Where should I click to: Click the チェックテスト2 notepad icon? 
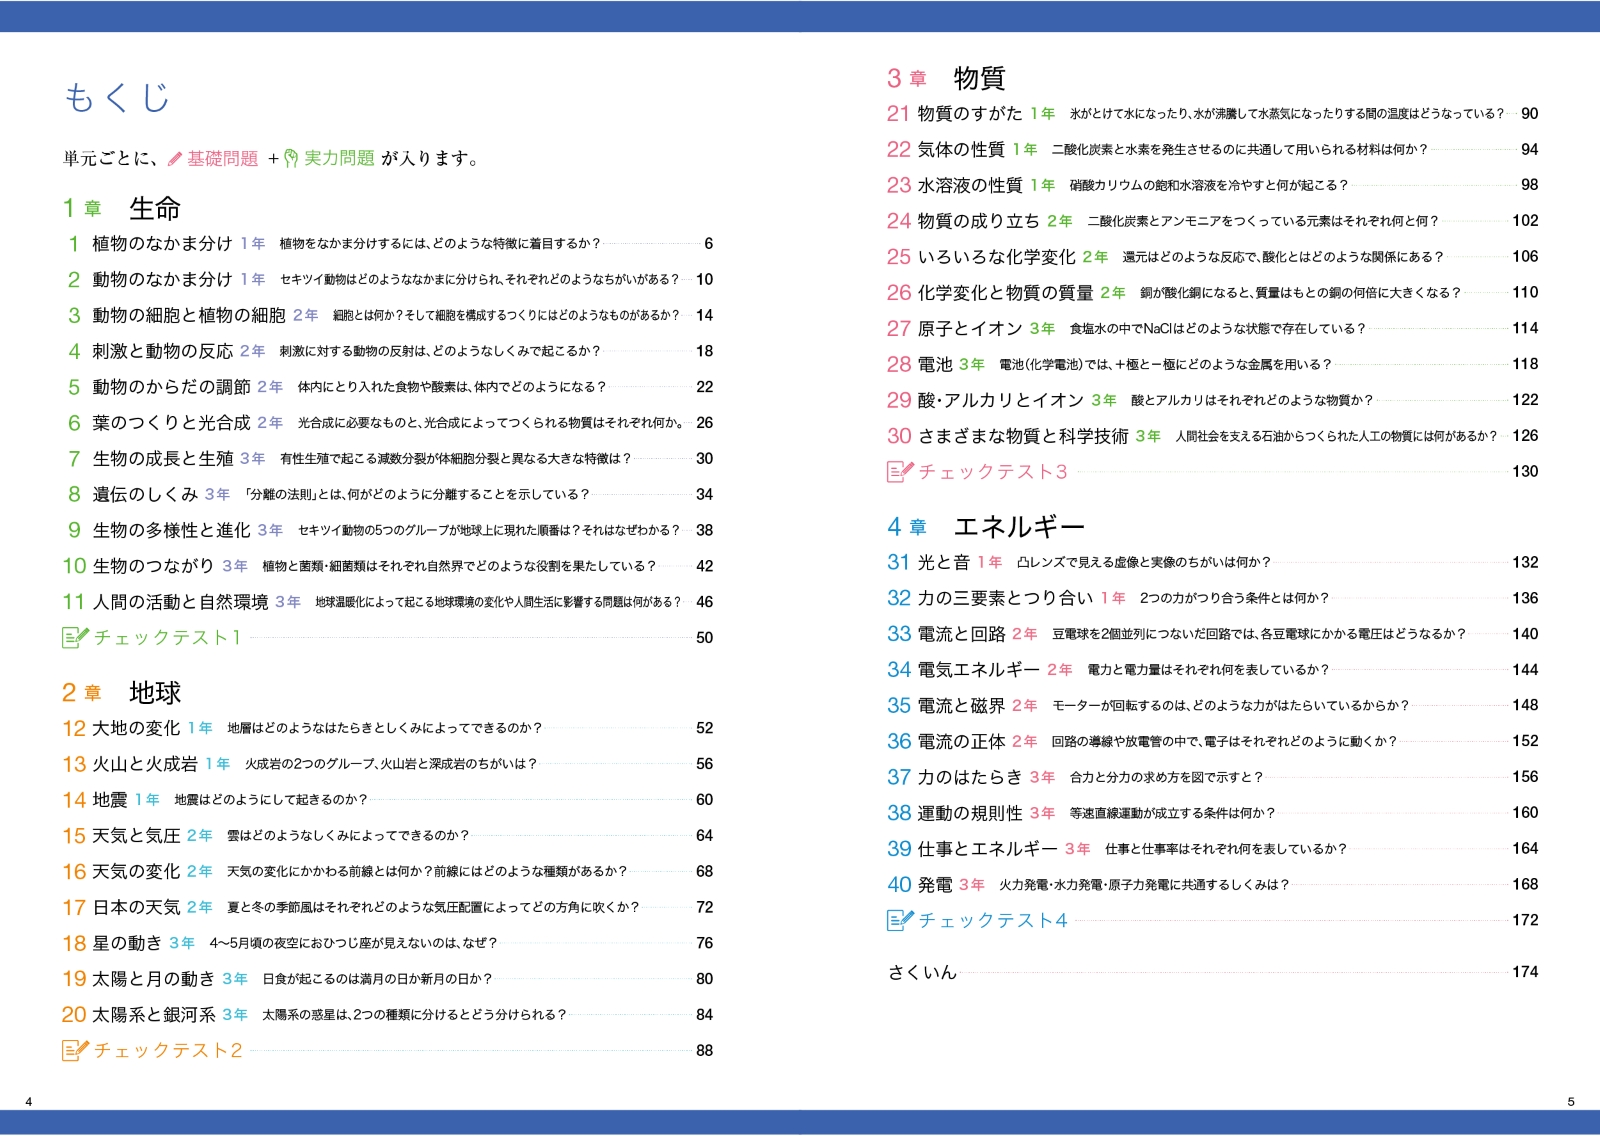pos(75,1050)
